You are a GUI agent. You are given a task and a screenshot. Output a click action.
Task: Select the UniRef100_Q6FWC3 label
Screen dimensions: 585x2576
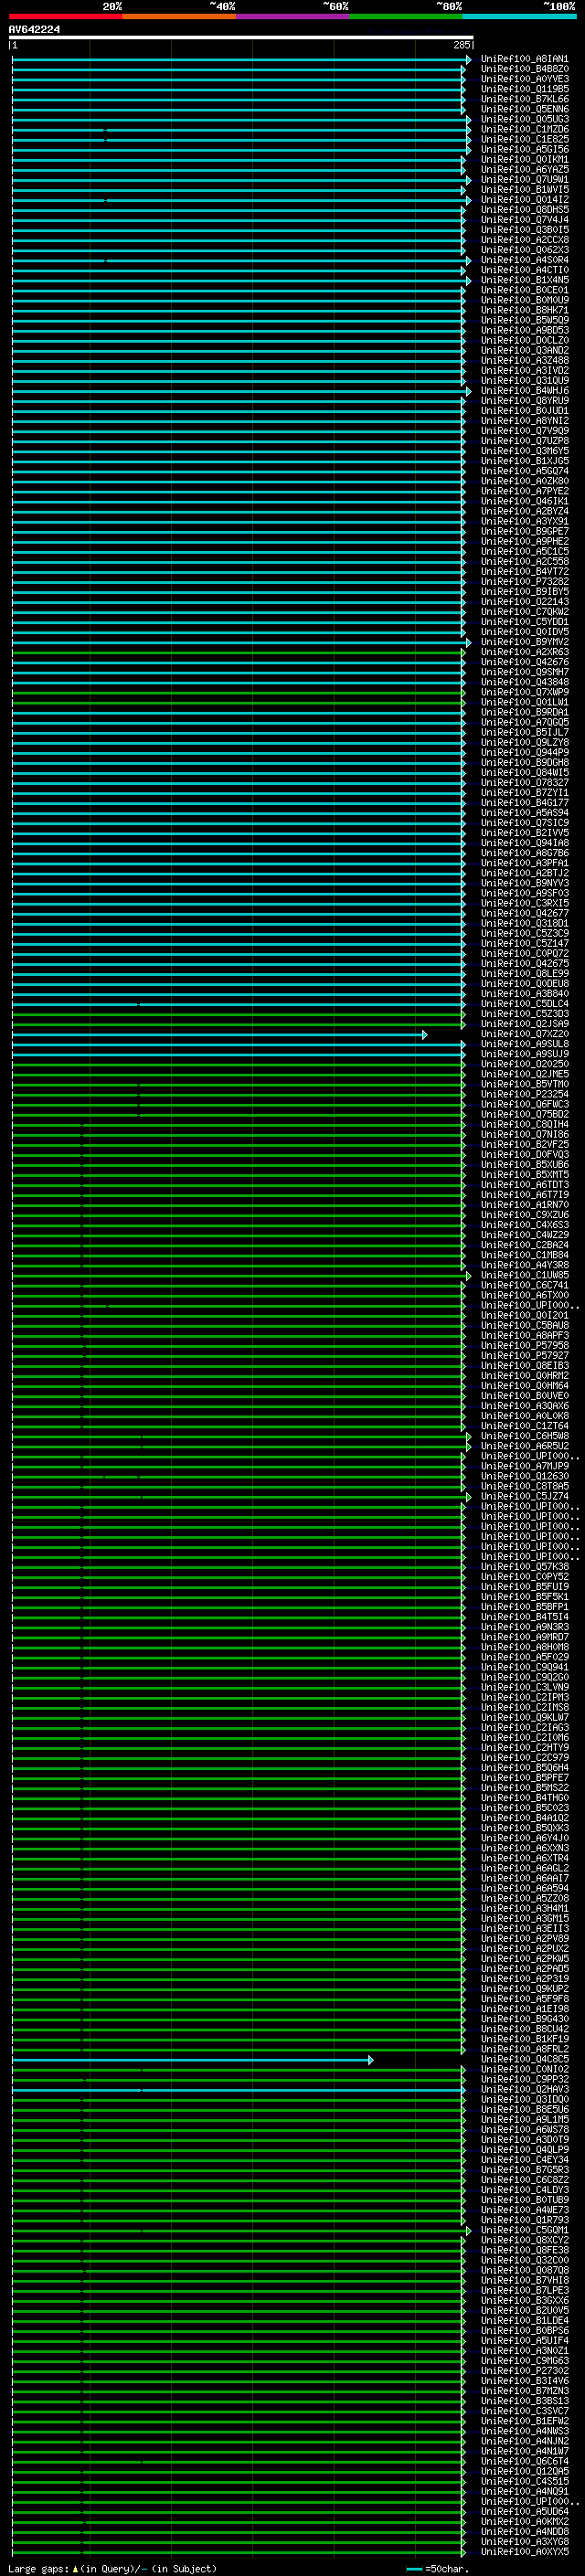tap(524, 1104)
